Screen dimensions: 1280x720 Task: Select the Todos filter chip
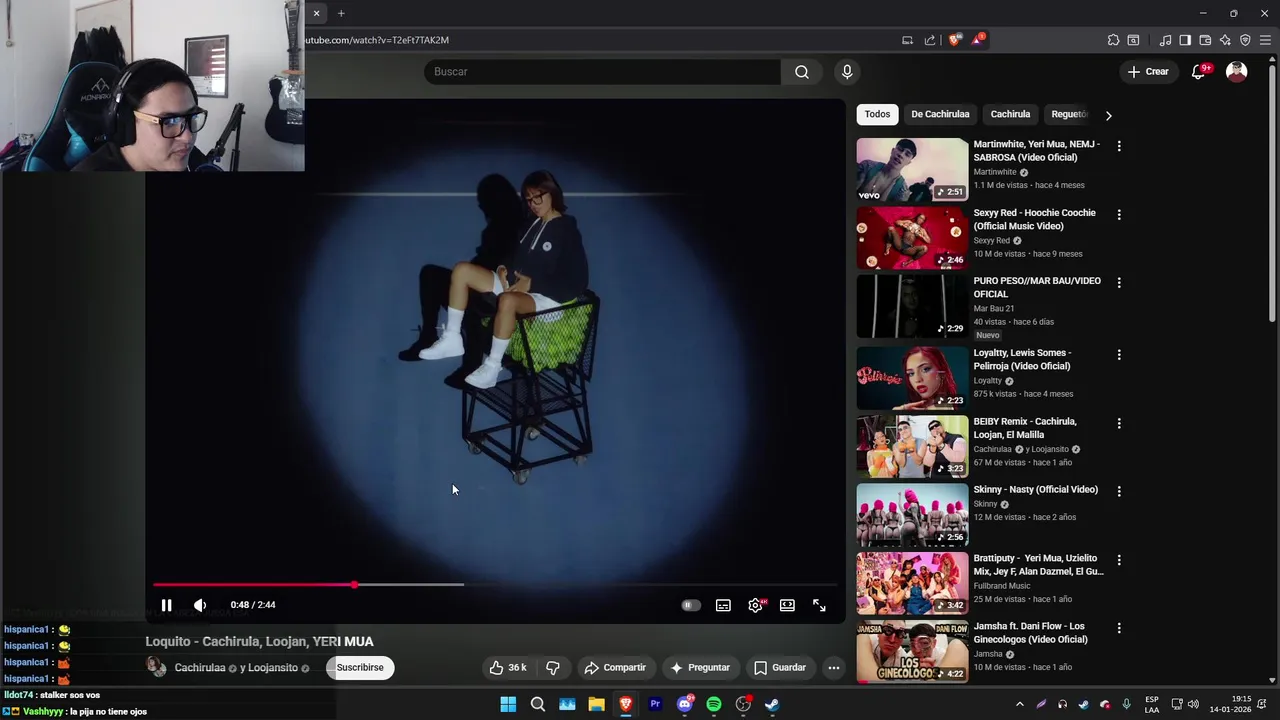pyautogui.click(x=877, y=114)
